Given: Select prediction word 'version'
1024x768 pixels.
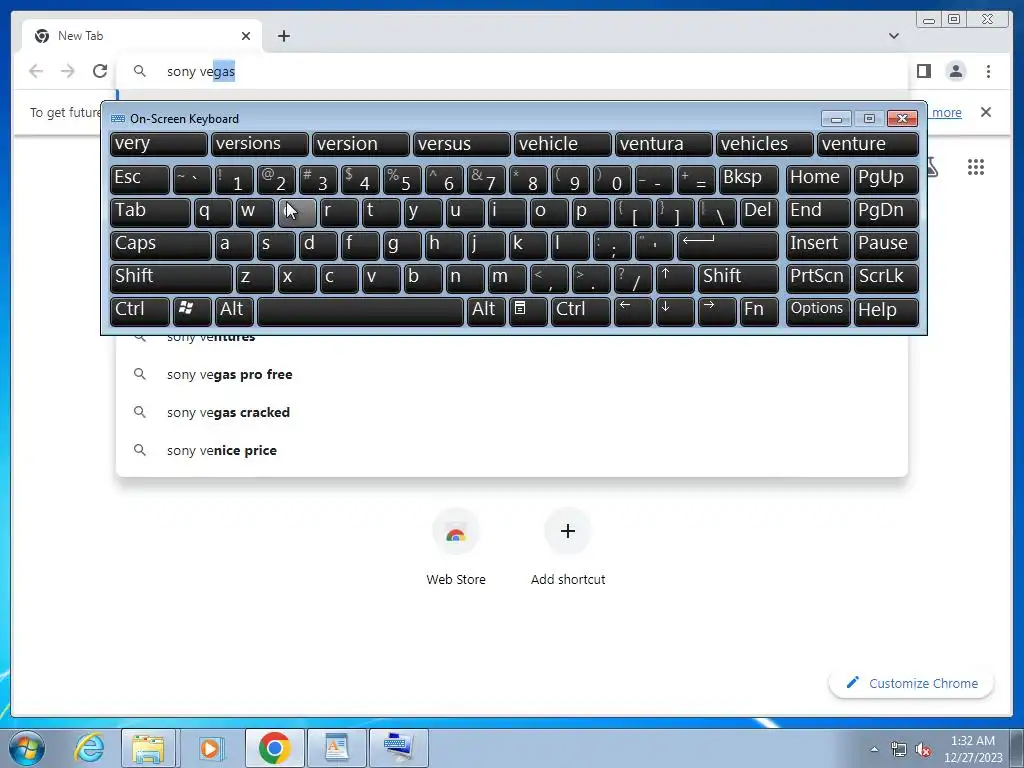Looking at the screenshot, I should tap(360, 144).
